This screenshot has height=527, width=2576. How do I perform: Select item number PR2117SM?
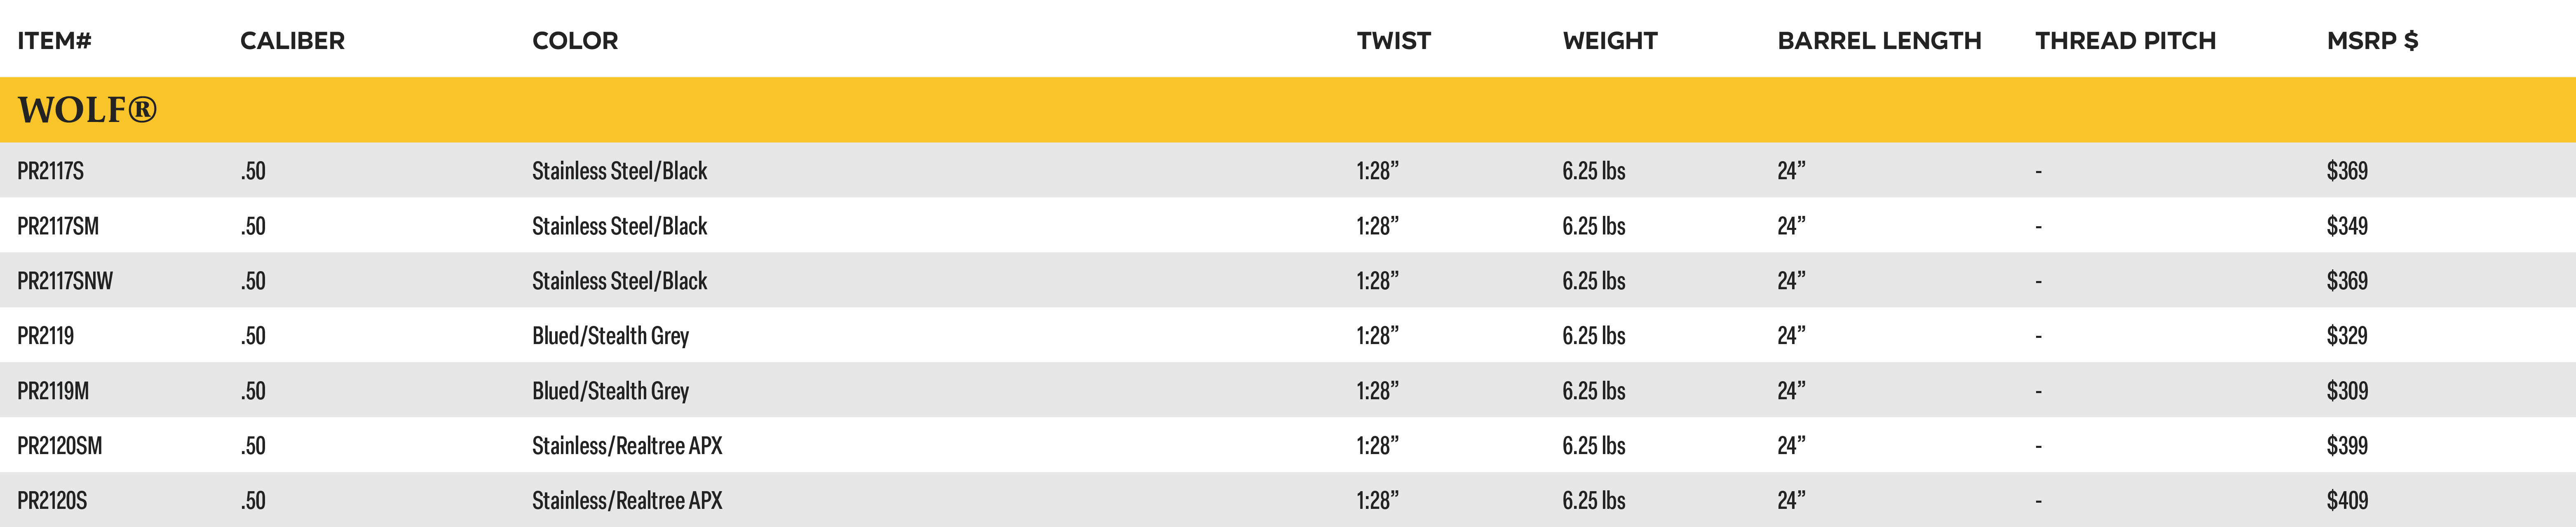tap(58, 226)
